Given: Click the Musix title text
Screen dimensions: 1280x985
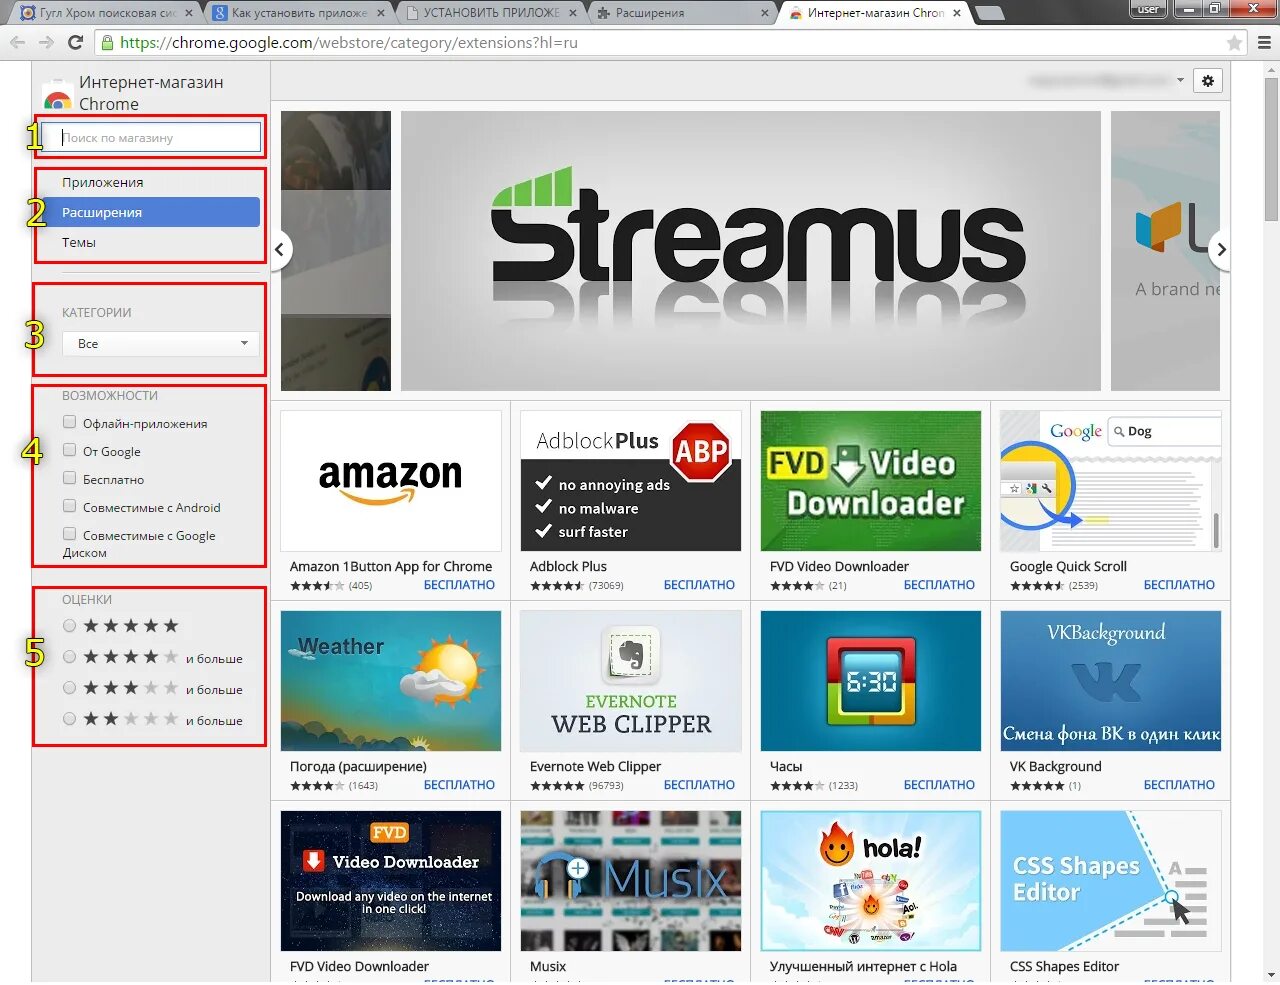Looking at the screenshot, I should click(547, 966).
